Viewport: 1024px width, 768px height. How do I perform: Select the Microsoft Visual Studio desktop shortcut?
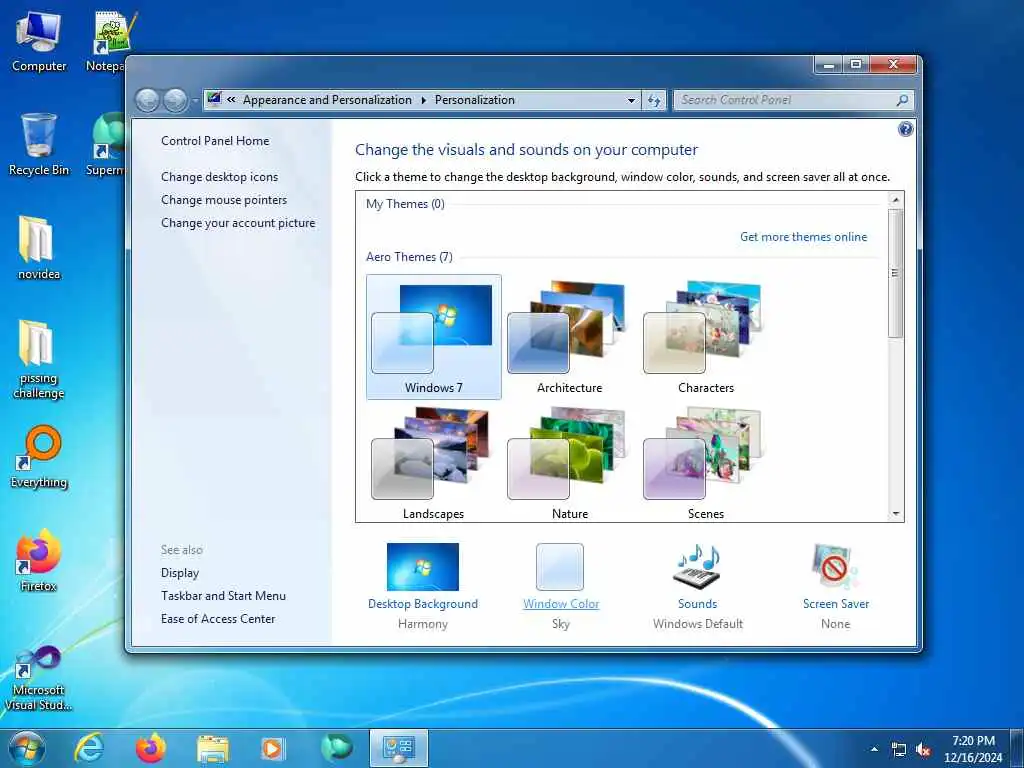coord(39,678)
